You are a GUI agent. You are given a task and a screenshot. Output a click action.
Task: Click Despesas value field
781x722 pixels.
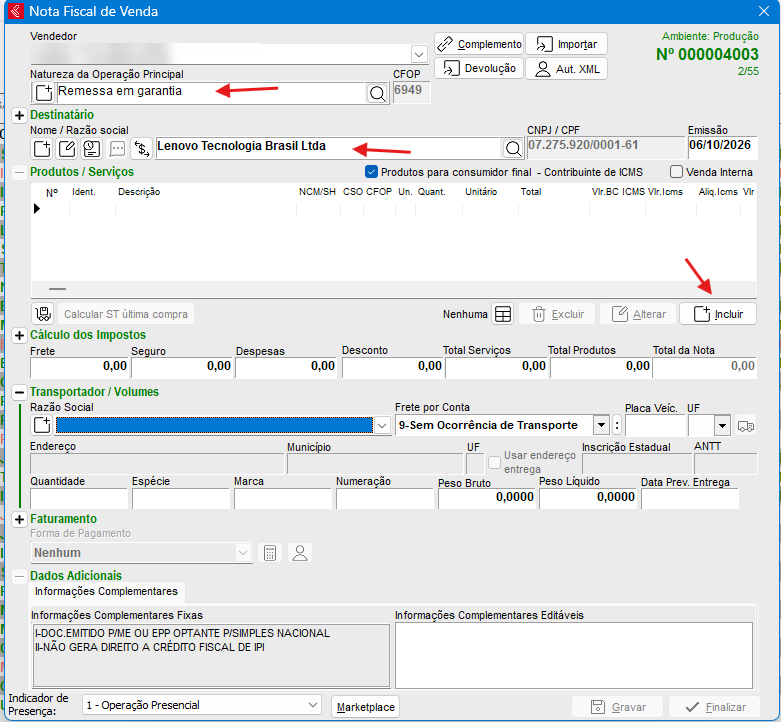(286, 367)
